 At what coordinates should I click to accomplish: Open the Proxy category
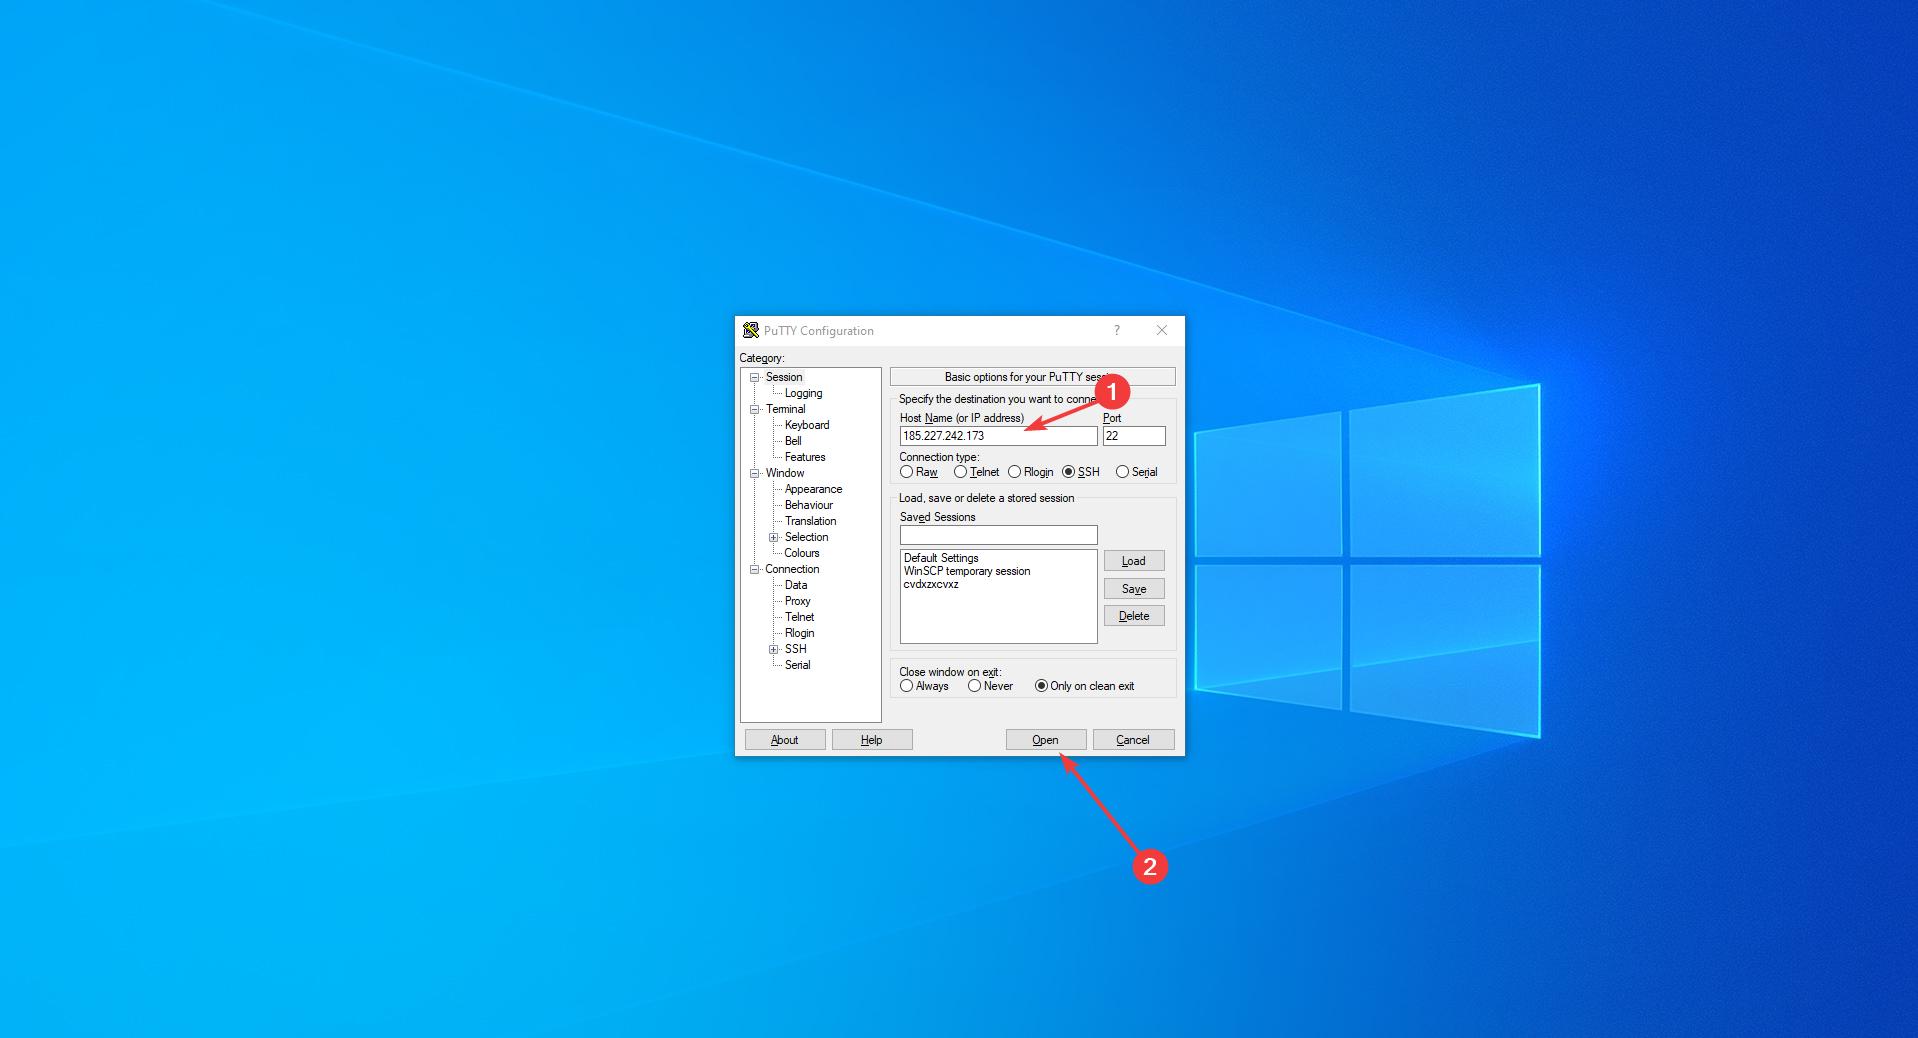click(798, 601)
